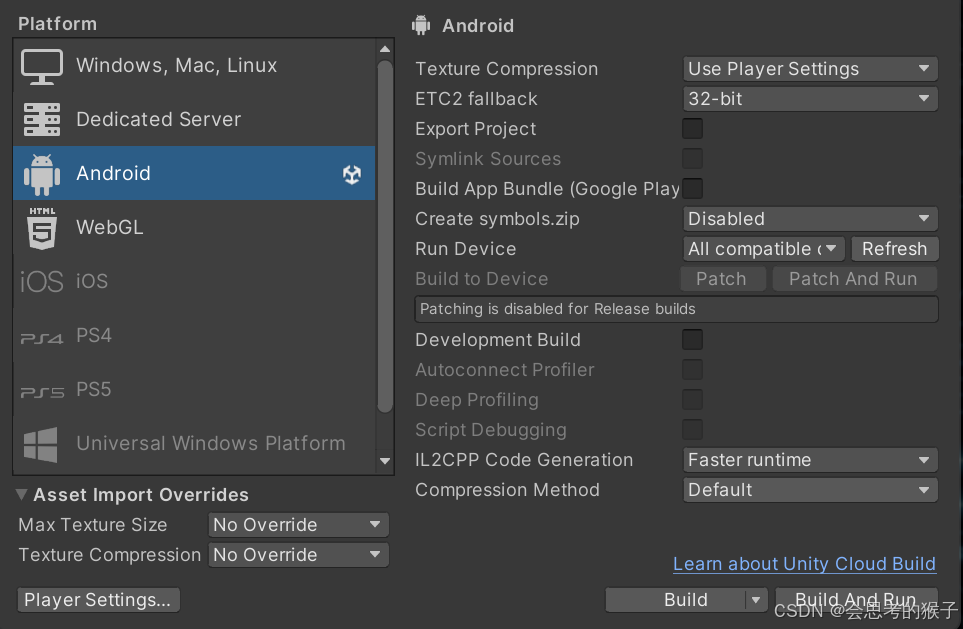Image resolution: width=963 pixels, height=629 pixels.
Task: Open Asset Import Texture Compression override dropdown
Action: (298, 555)
